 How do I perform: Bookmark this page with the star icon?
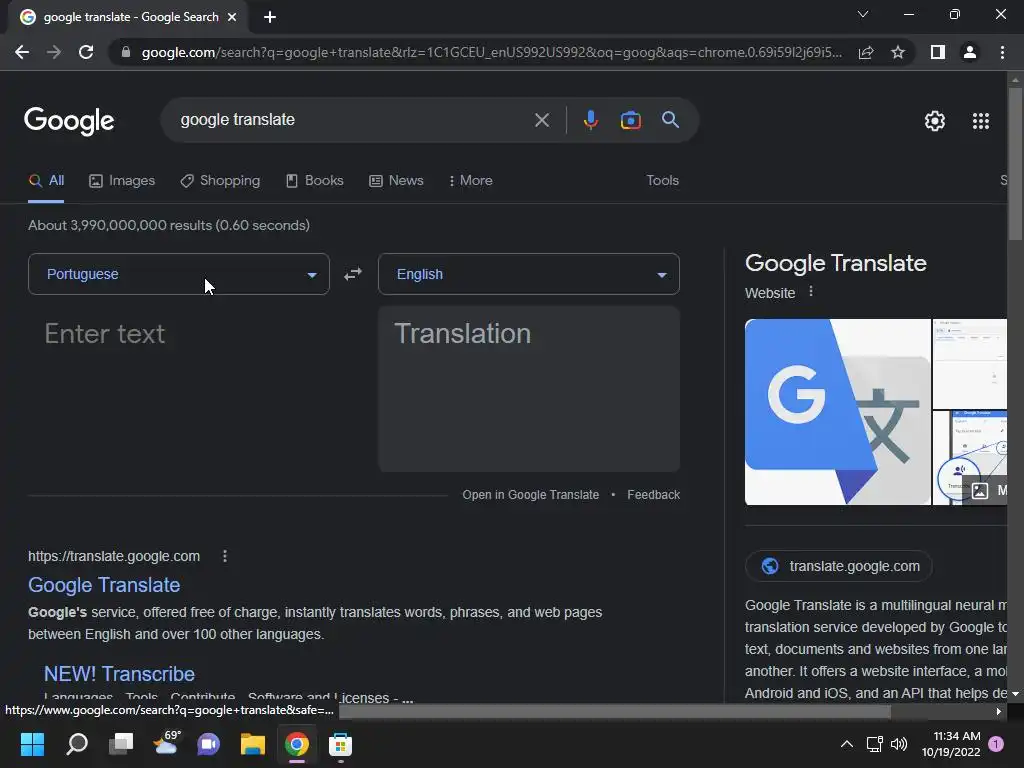[898, 52]
